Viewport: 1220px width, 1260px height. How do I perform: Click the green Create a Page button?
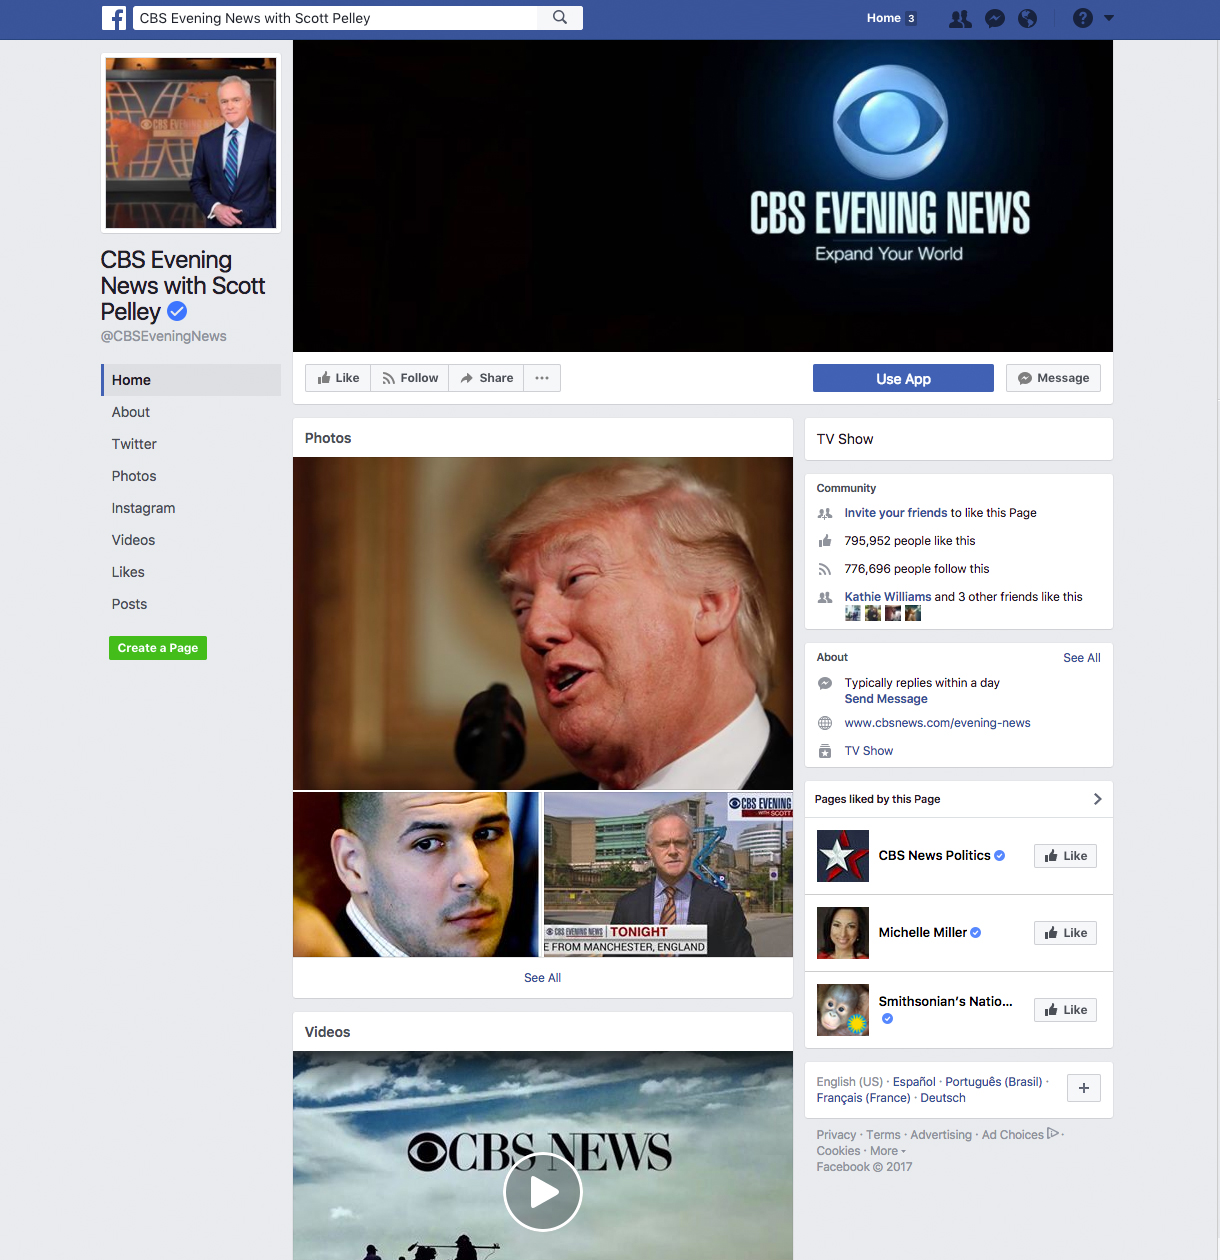click(x=158, y=648)
